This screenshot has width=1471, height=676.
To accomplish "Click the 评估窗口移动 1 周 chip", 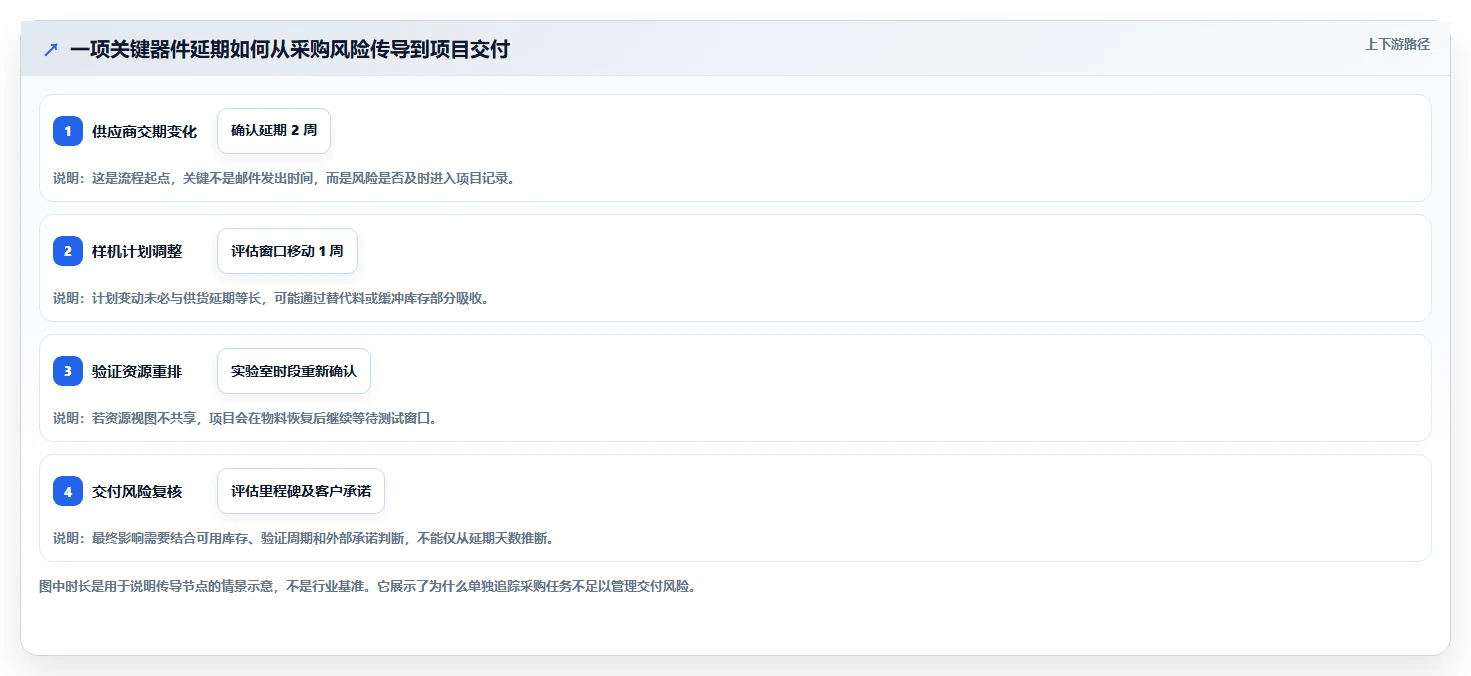I will click(x=287, y=251).
